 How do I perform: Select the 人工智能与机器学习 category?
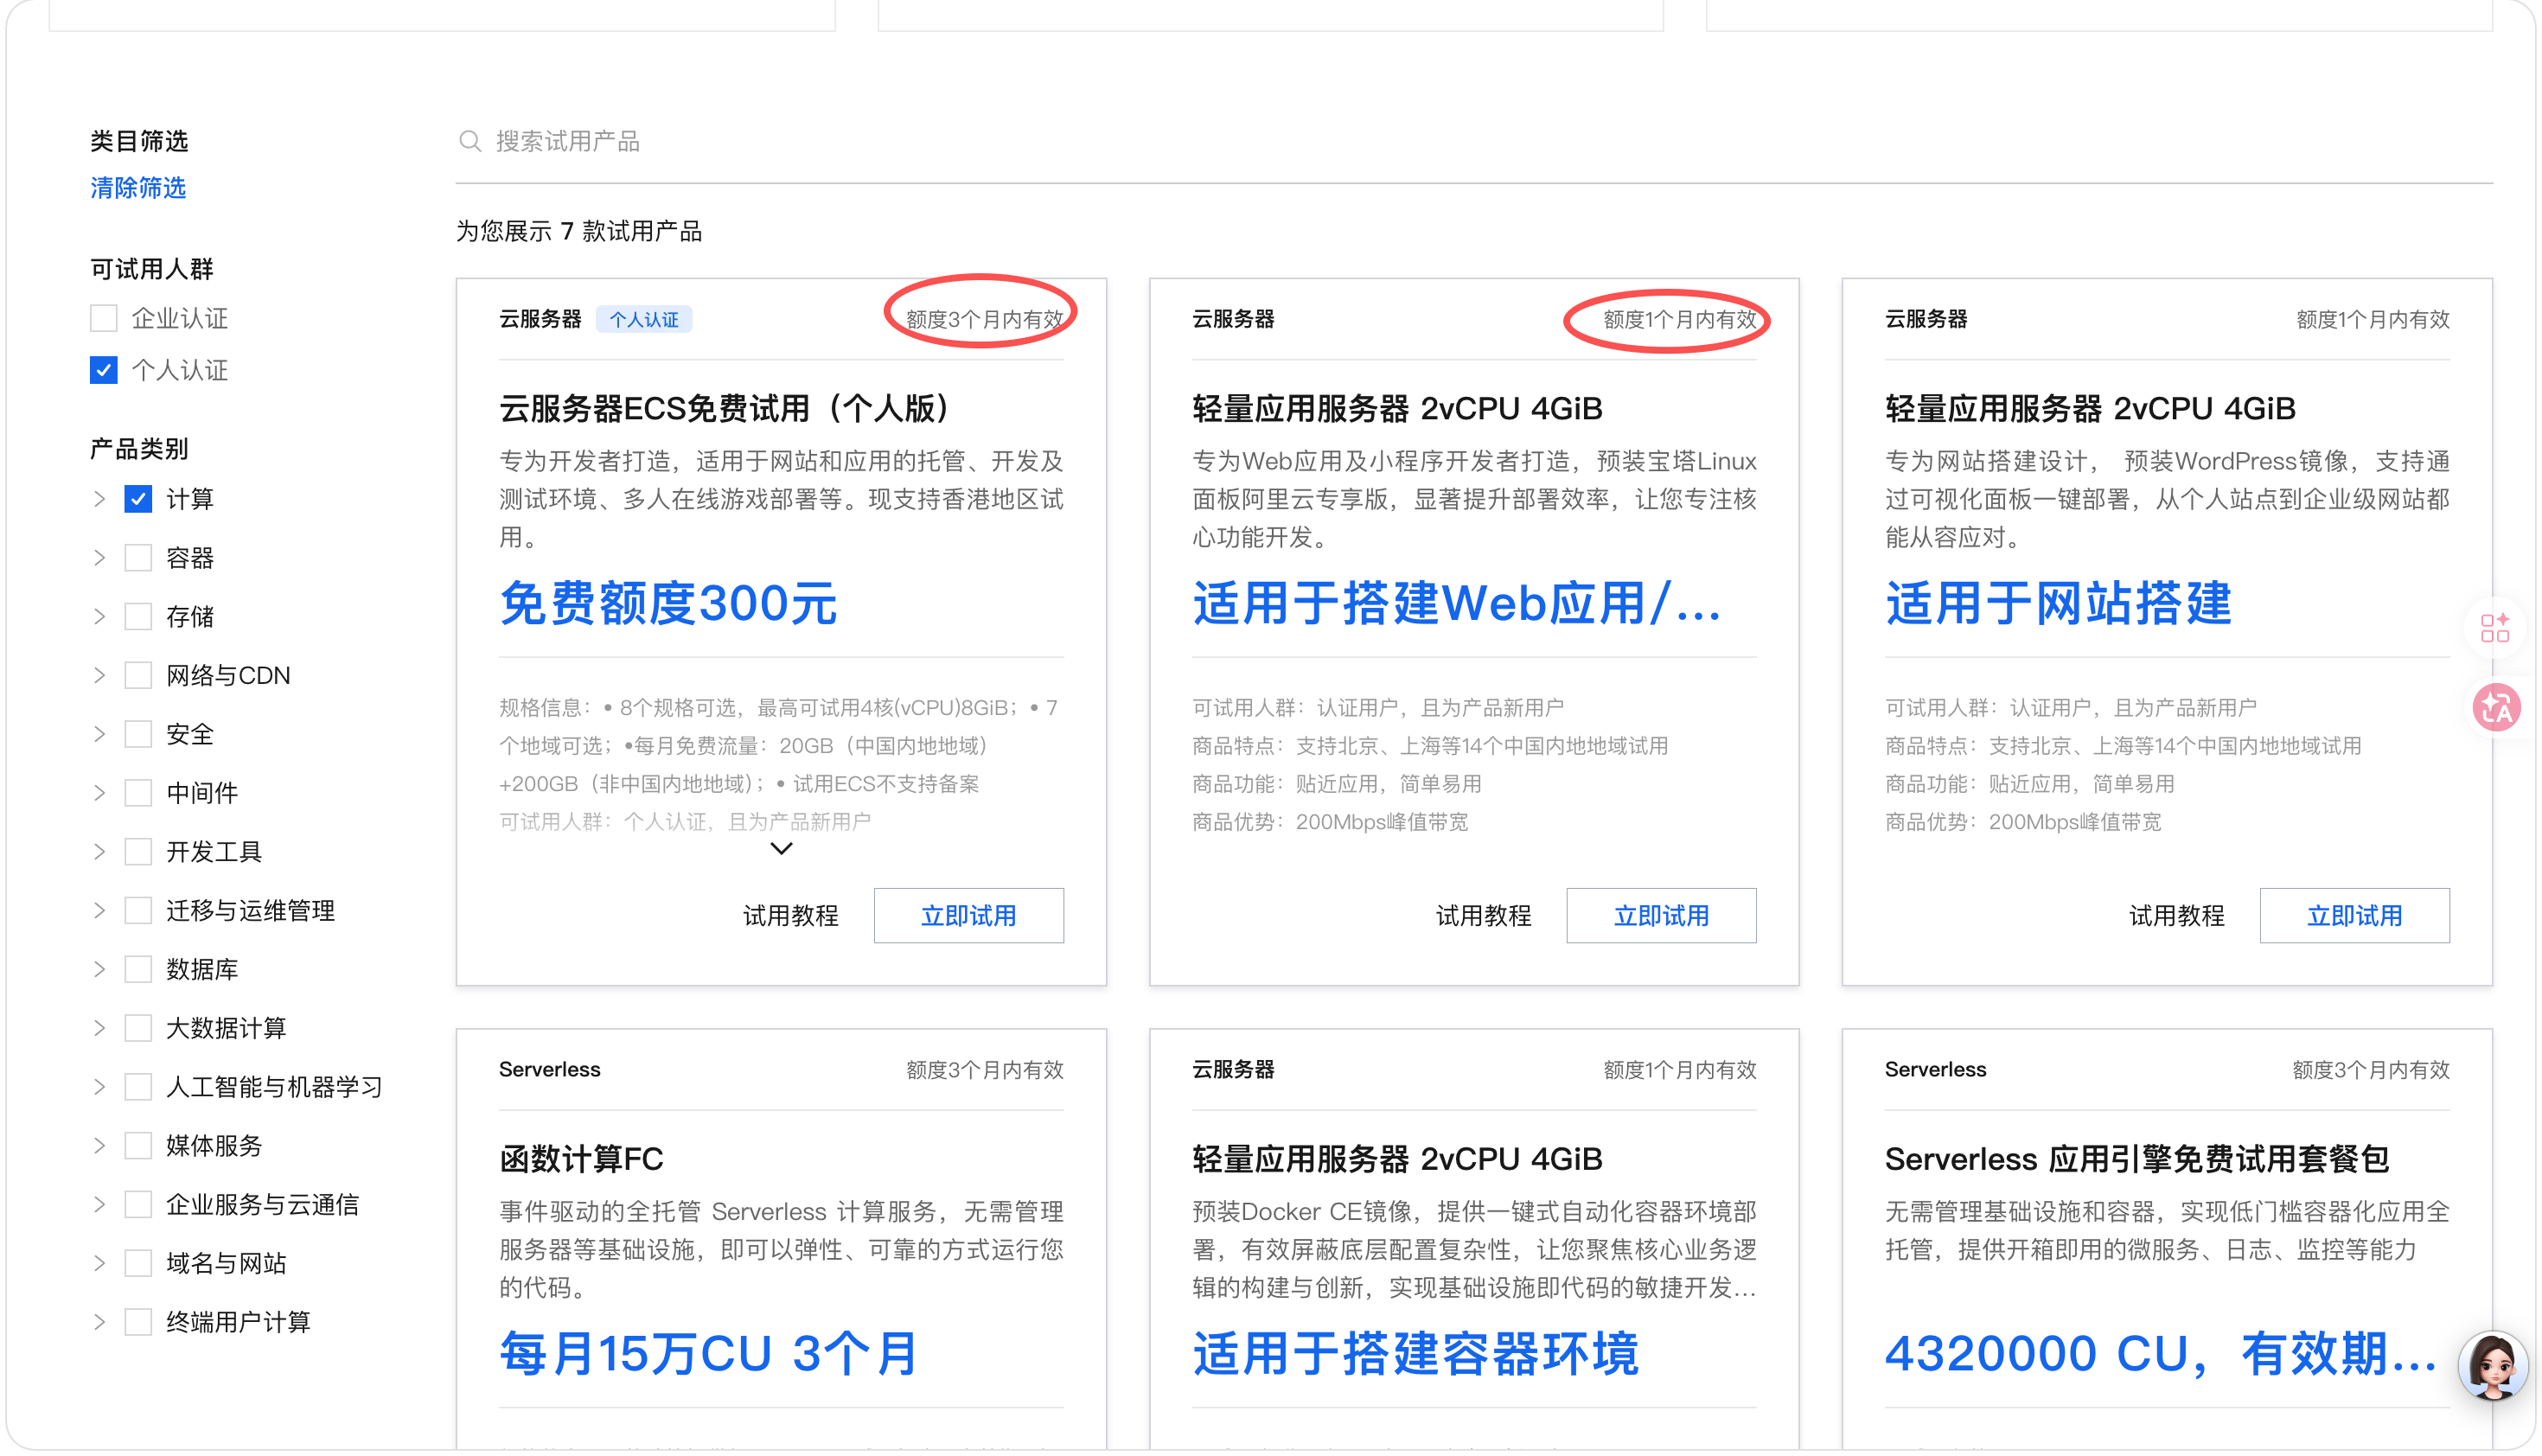pyautogui.click(x=138, y=1087)
